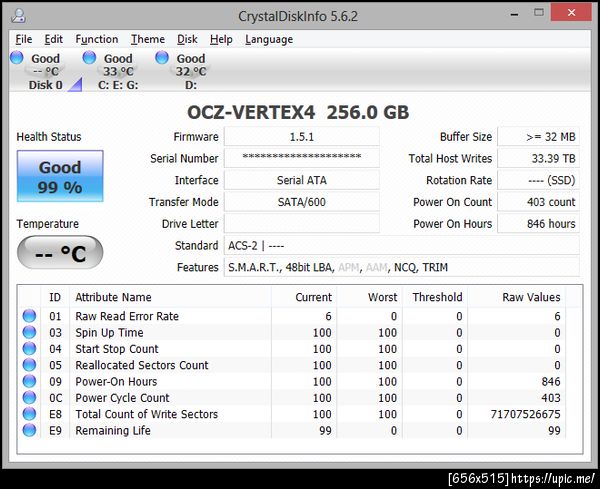Select the Reallocated Sectors Count attribute name

pyautogui.click(x=142, y=365)
